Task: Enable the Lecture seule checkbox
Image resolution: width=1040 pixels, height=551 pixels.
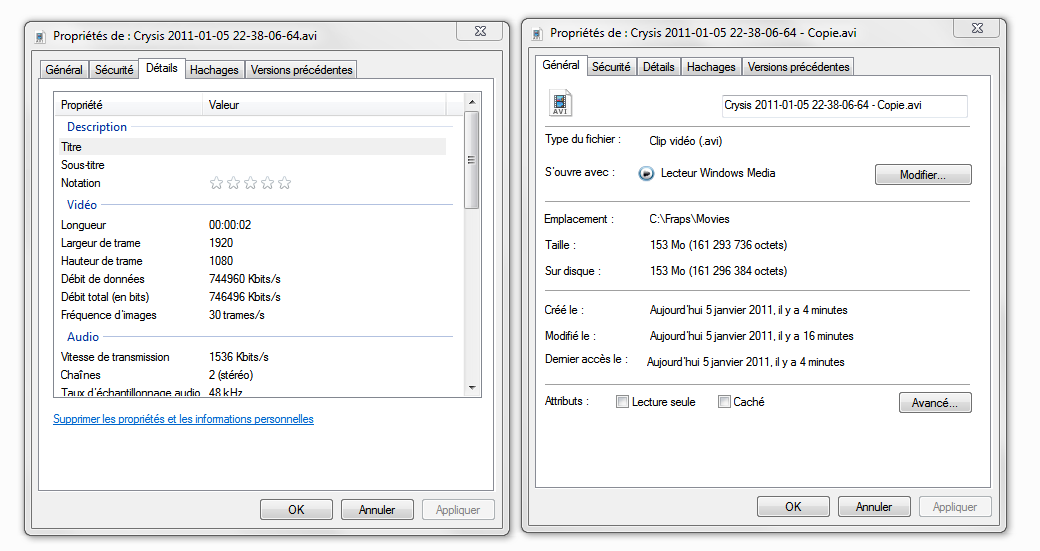Action: tap(623, 402)
